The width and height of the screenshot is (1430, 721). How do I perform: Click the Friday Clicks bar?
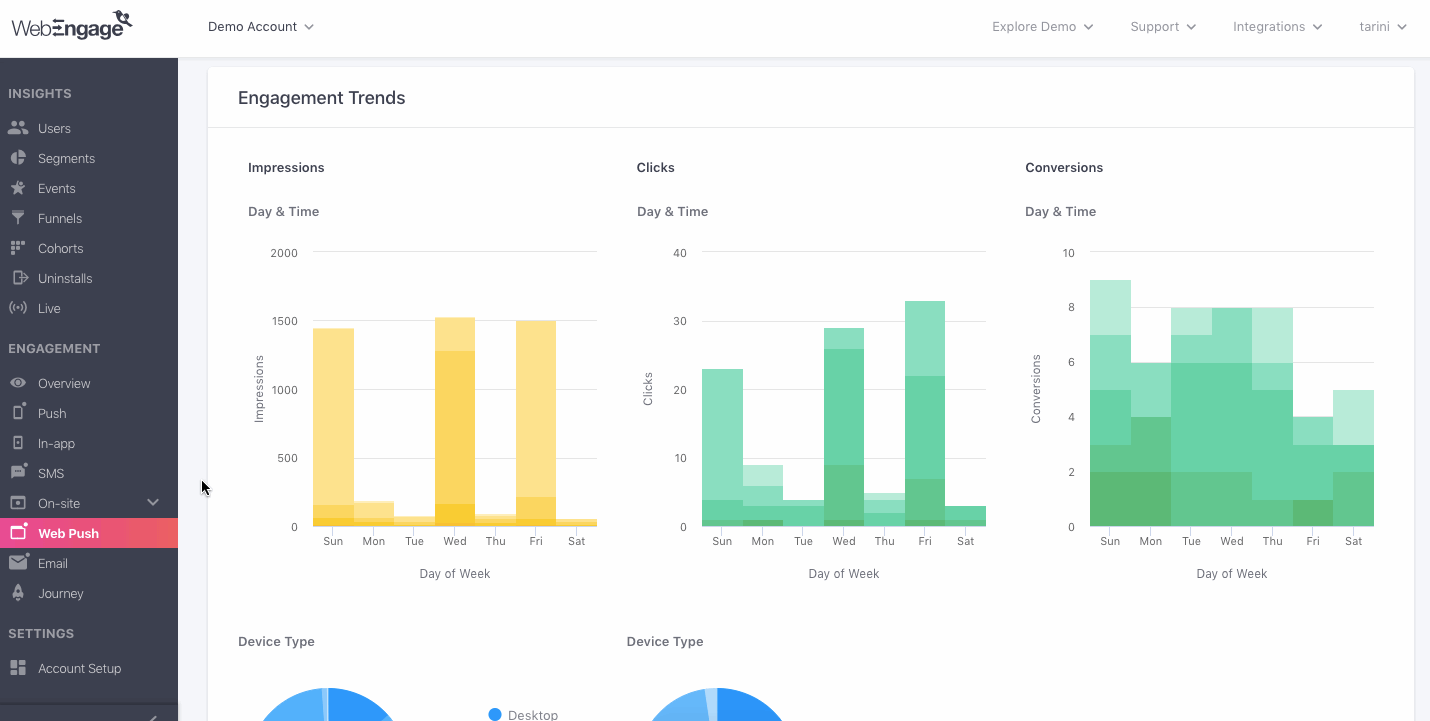click(x=925, y=414)
